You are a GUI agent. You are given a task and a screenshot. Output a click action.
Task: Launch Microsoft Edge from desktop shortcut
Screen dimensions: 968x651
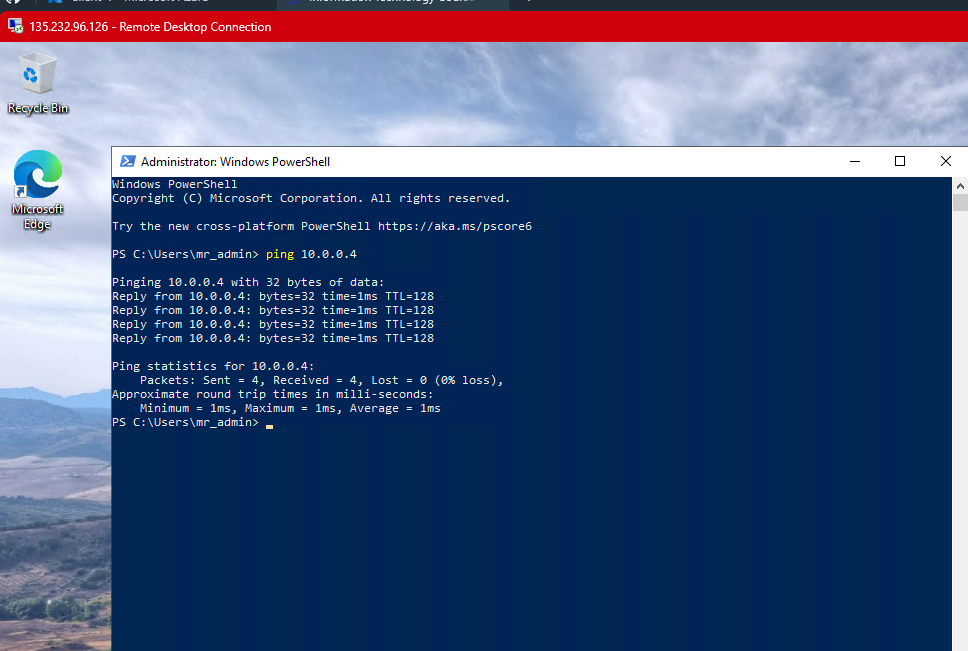tap(38, 190)
